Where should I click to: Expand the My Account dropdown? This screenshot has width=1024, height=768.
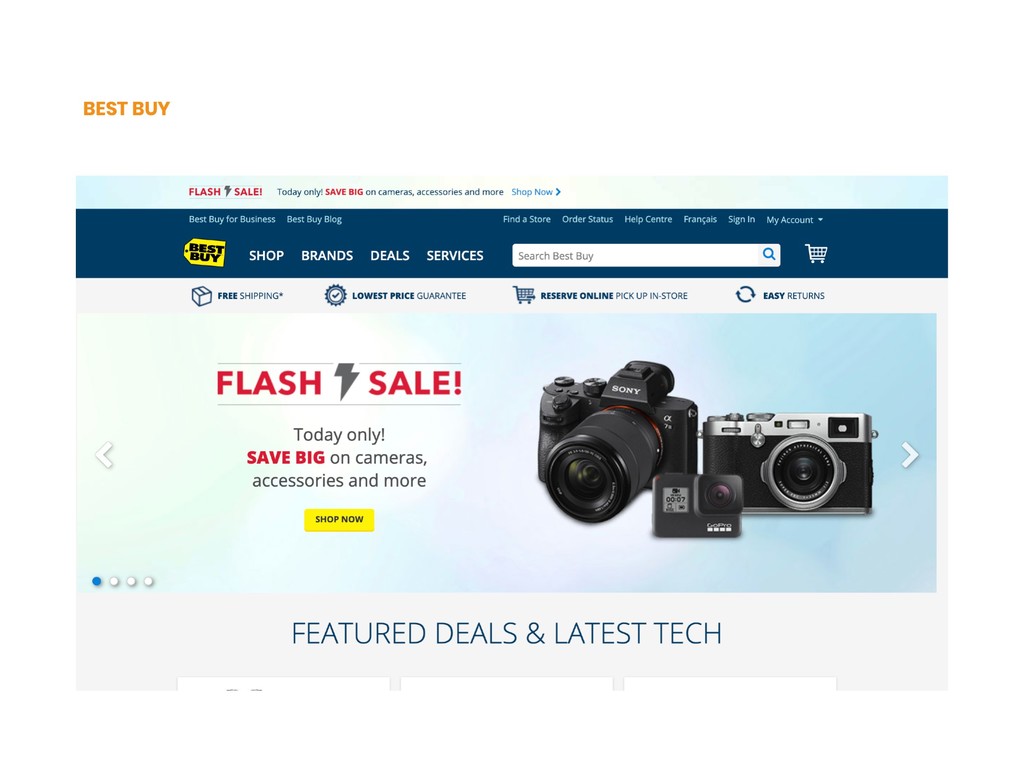[x=795, y=220]
